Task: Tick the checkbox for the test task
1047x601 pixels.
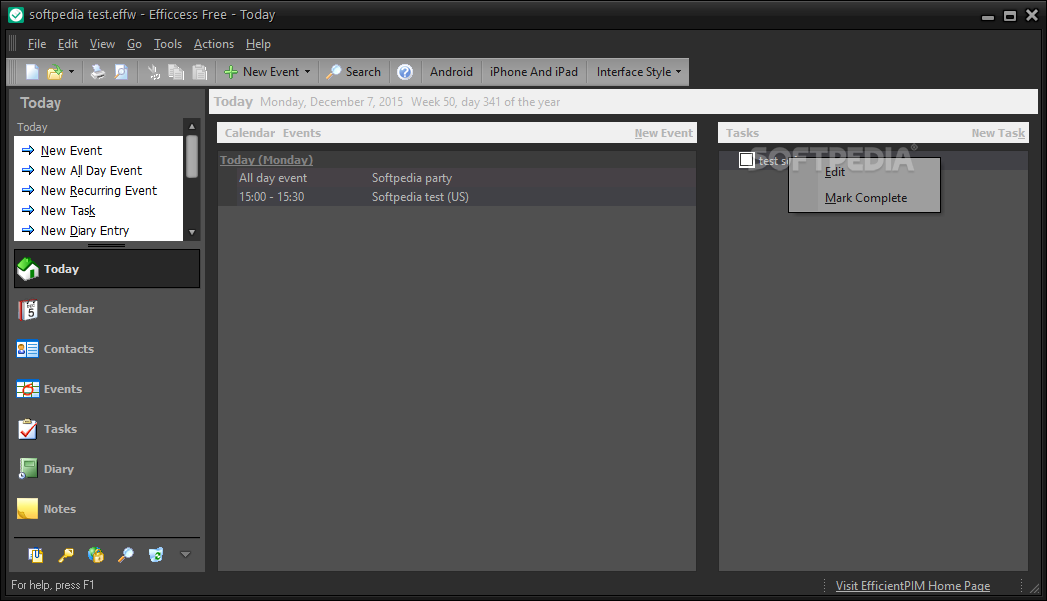Action: tap(747, 160)
